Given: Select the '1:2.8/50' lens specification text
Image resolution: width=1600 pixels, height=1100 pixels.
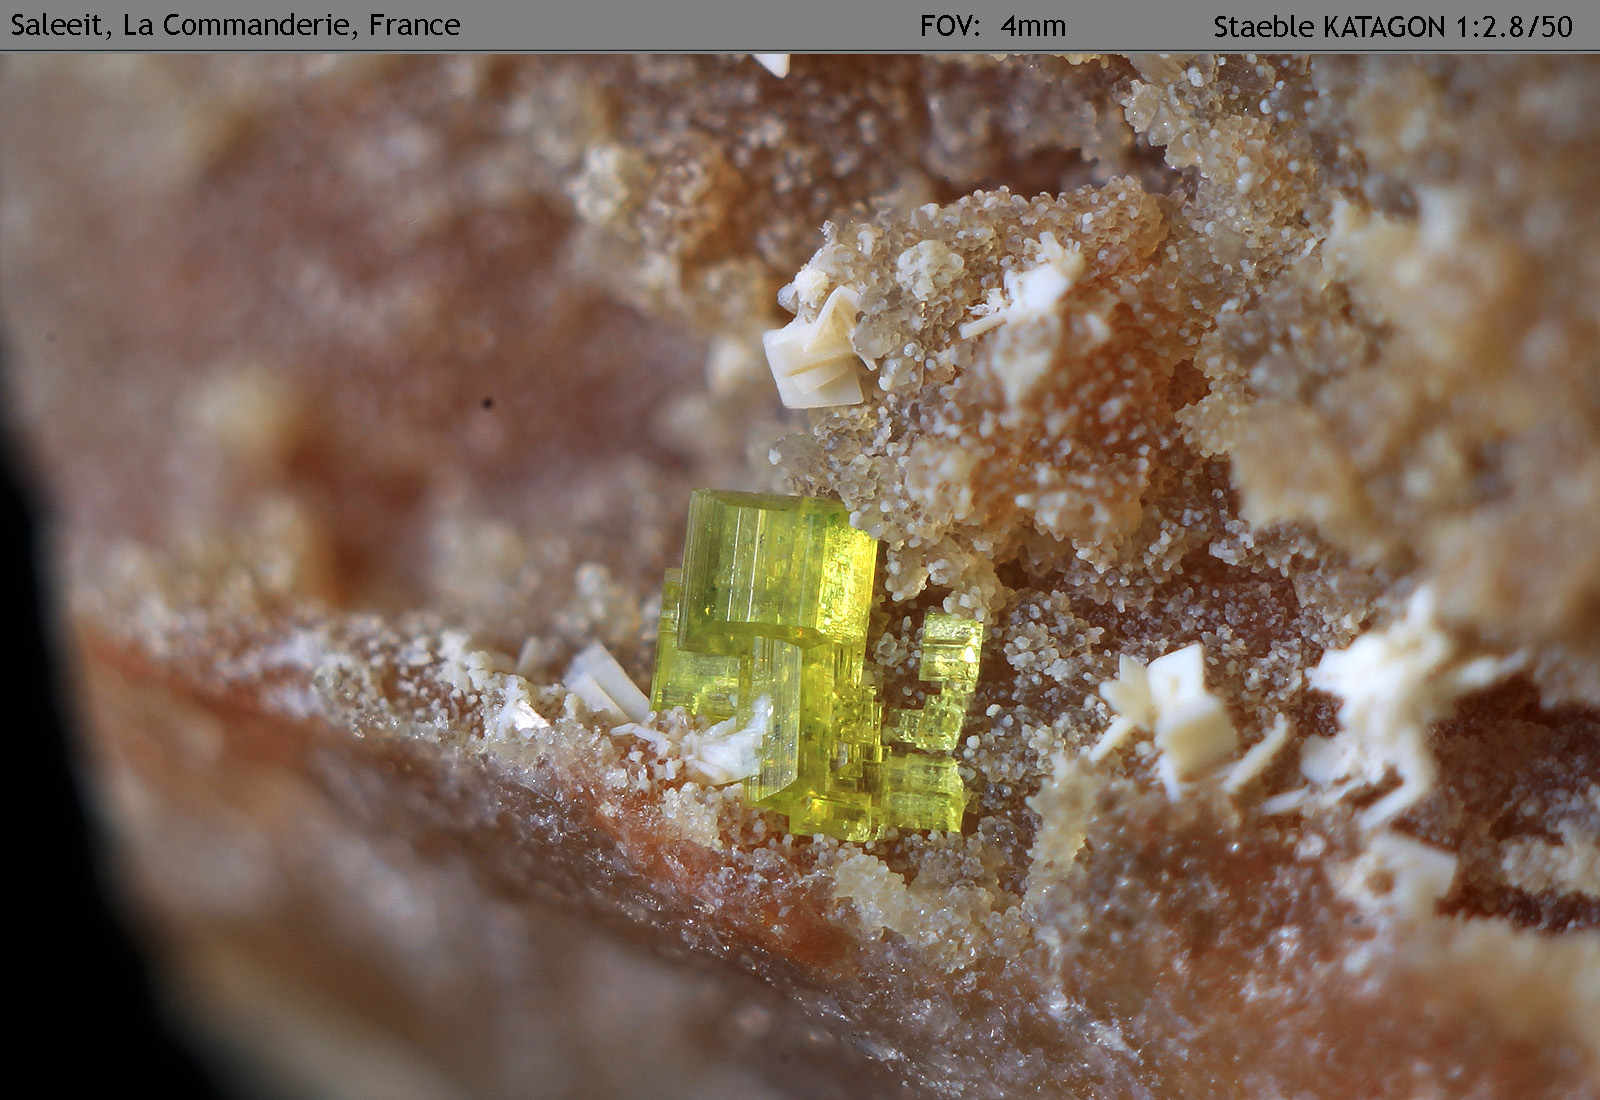Looking at the screenshot, I should point(1515,27).
